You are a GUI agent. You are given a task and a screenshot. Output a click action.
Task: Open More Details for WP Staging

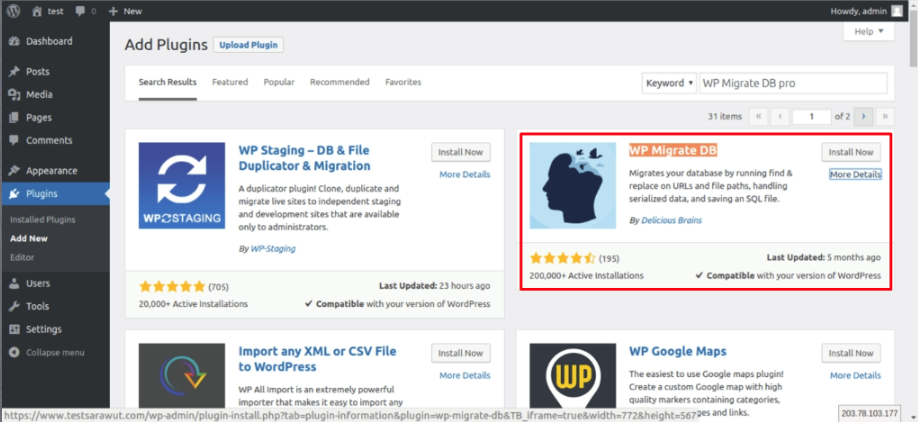tap(464, 174)
